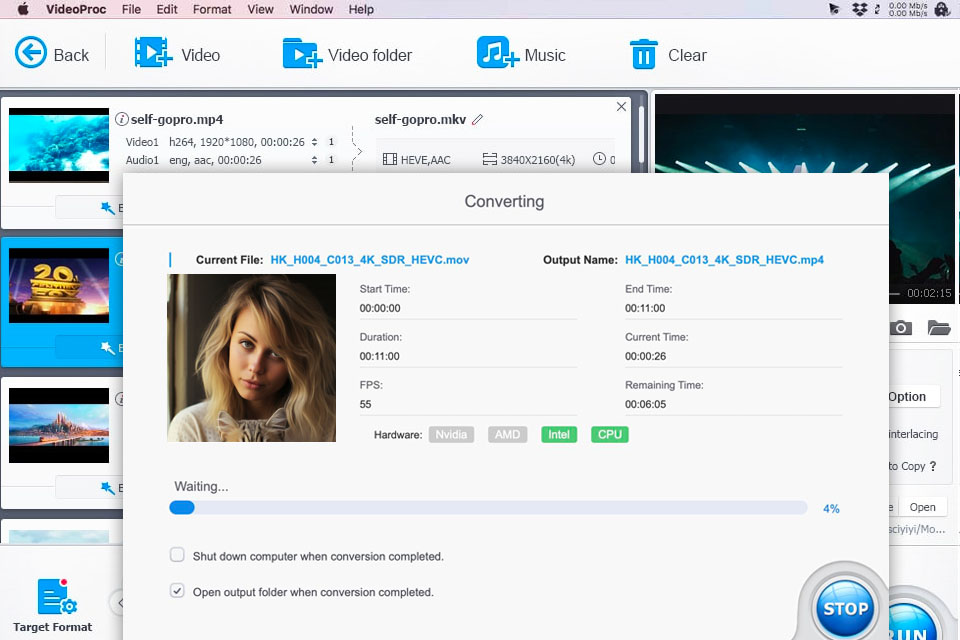Edit the output name self-gopro.mkv pencil
The width and height of the screenshot is (960, 640).
tap(478, 119)
